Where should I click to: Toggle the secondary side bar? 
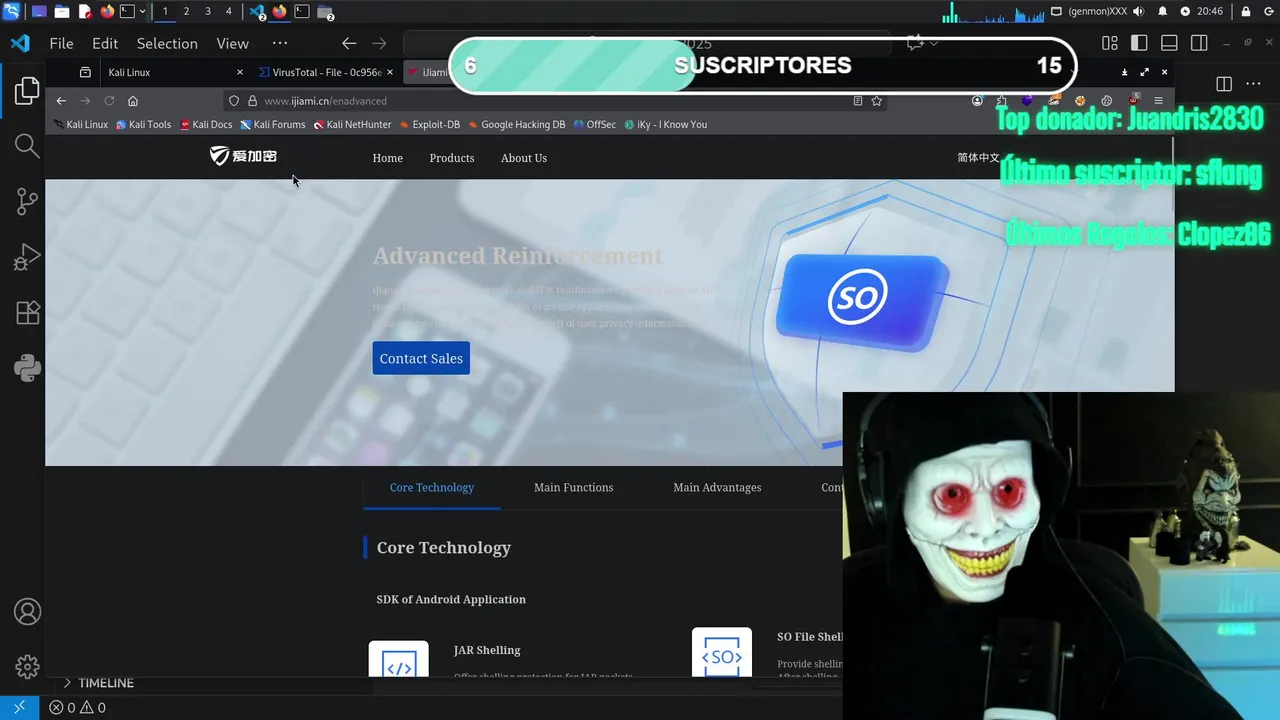click(x=1199, y=43)
